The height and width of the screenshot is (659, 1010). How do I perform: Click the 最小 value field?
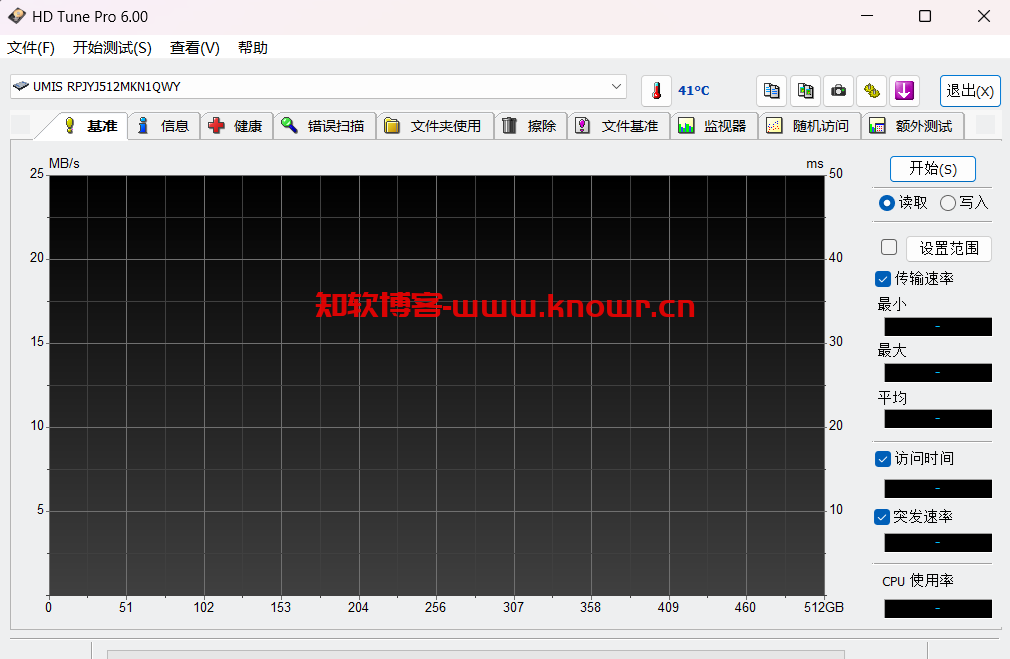click(938, 327)
